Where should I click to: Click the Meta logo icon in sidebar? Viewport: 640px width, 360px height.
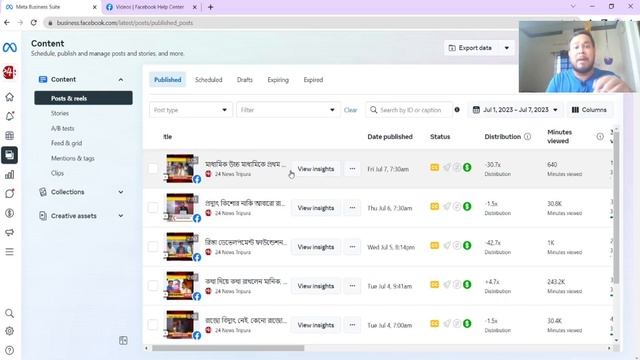(9, 47)
